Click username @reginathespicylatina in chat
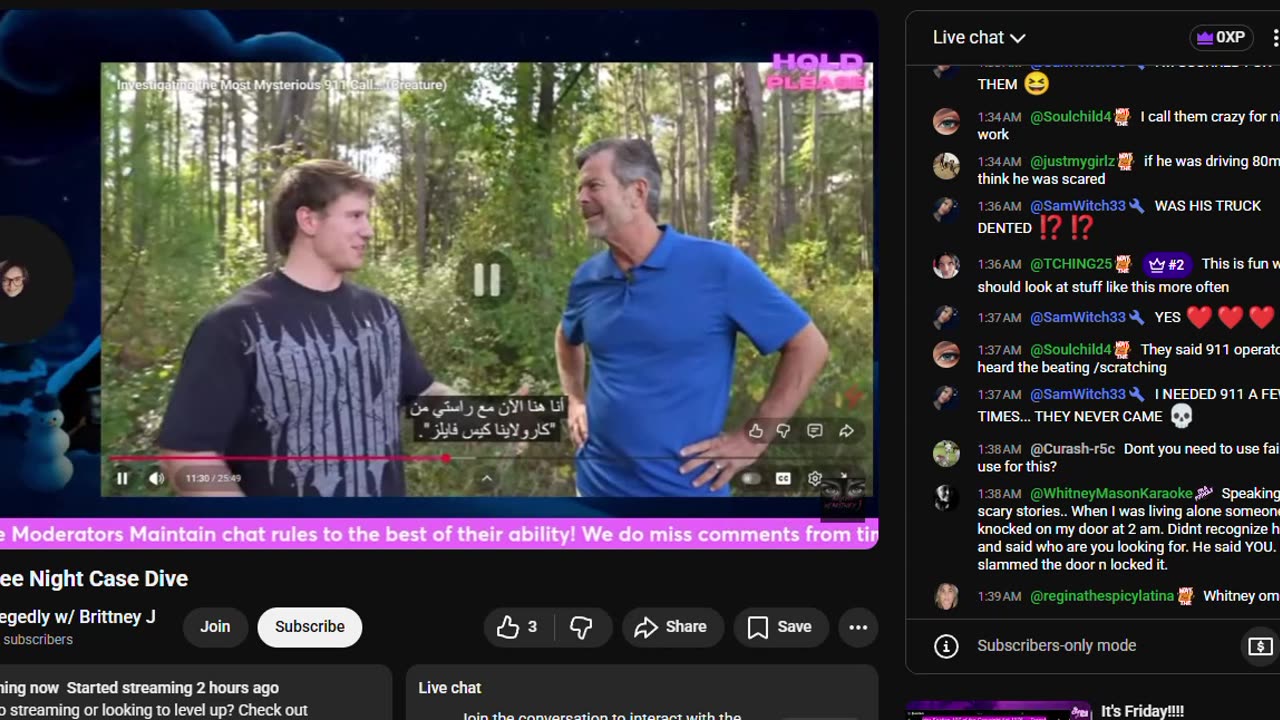1280x720 pixels. point(1102,596)
